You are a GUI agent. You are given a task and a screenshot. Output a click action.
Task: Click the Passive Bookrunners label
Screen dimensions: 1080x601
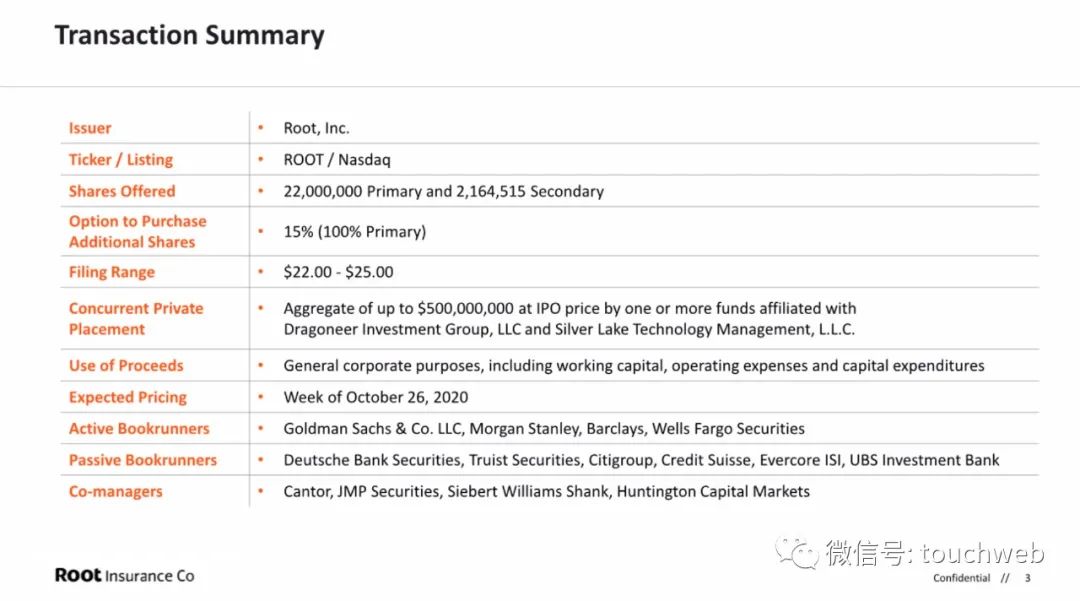point(142,460)
